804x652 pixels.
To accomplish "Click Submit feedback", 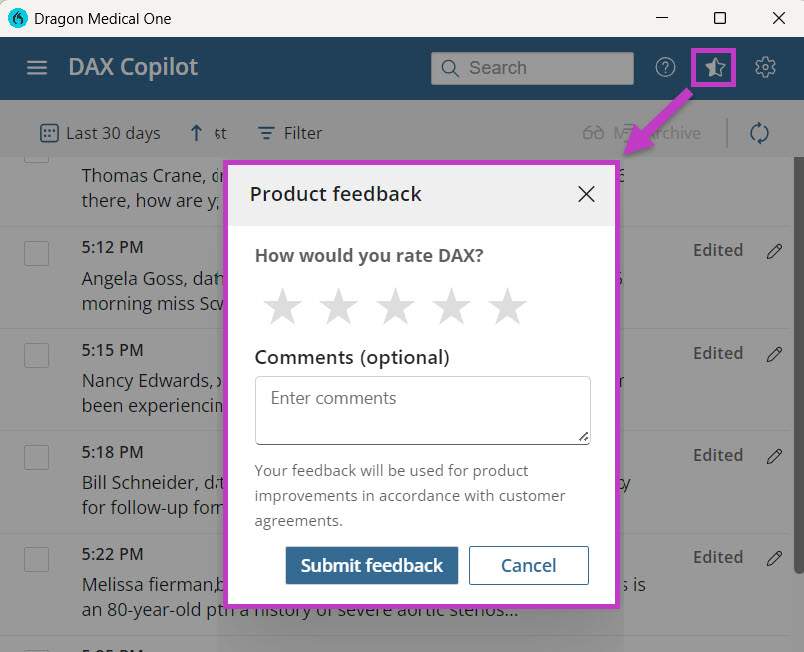I will click(371, 565).
